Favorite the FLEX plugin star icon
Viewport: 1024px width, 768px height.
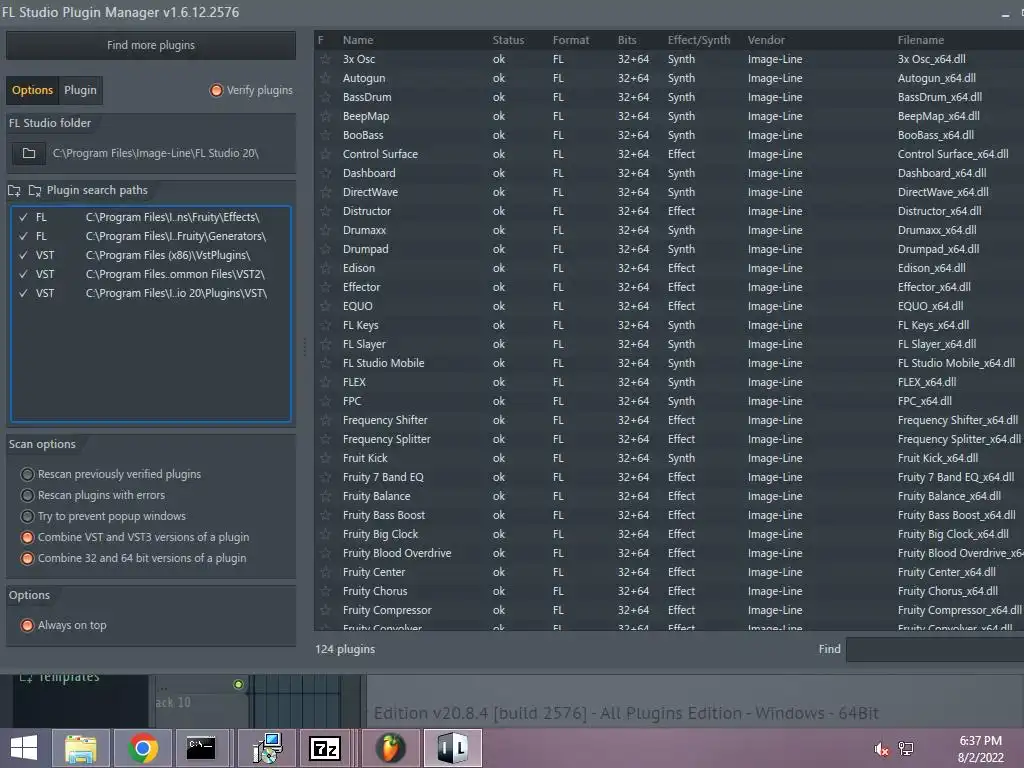click(325, 382)
